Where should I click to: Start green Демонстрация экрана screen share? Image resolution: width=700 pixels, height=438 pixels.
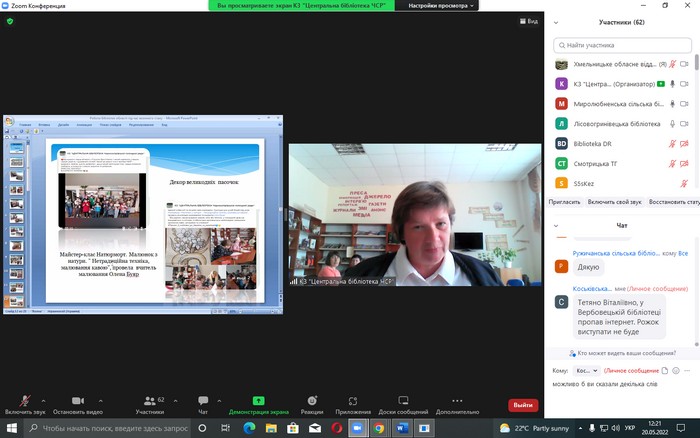258,399
